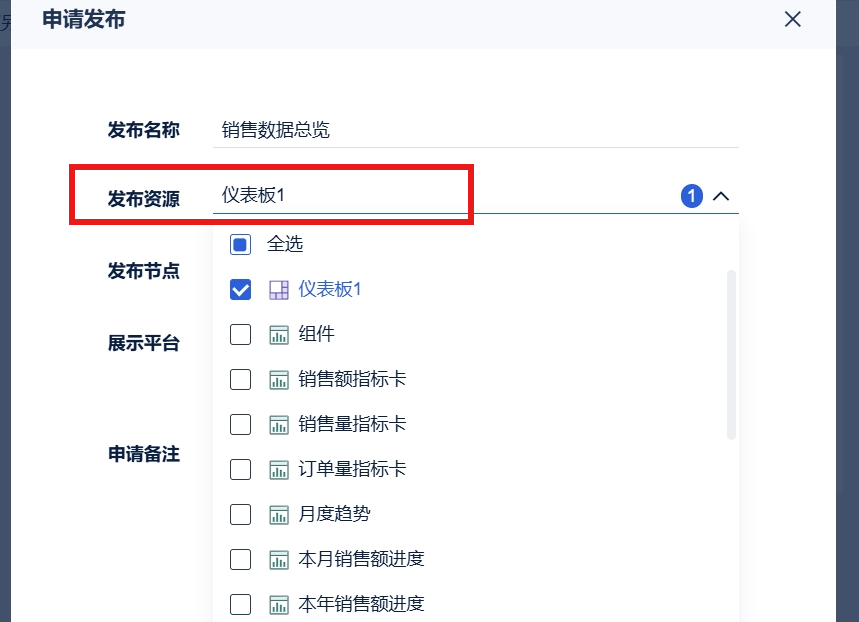Click the chart icon beside 本年销售额进度
859x622 pixels.
(279, 604)
